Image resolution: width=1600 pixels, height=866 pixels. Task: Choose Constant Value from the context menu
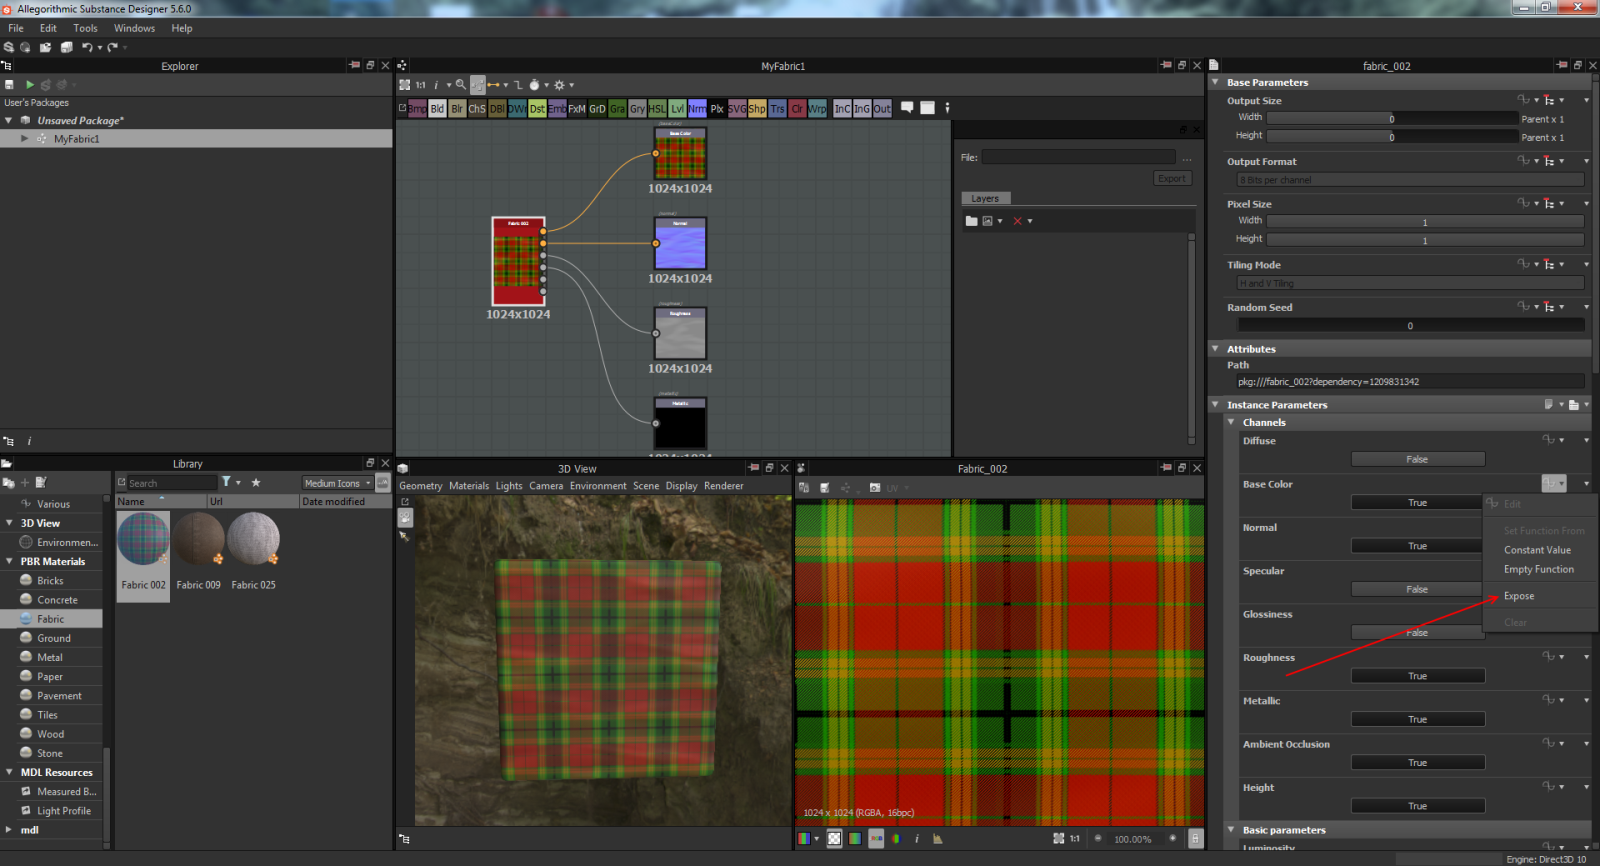point(1537,550)
